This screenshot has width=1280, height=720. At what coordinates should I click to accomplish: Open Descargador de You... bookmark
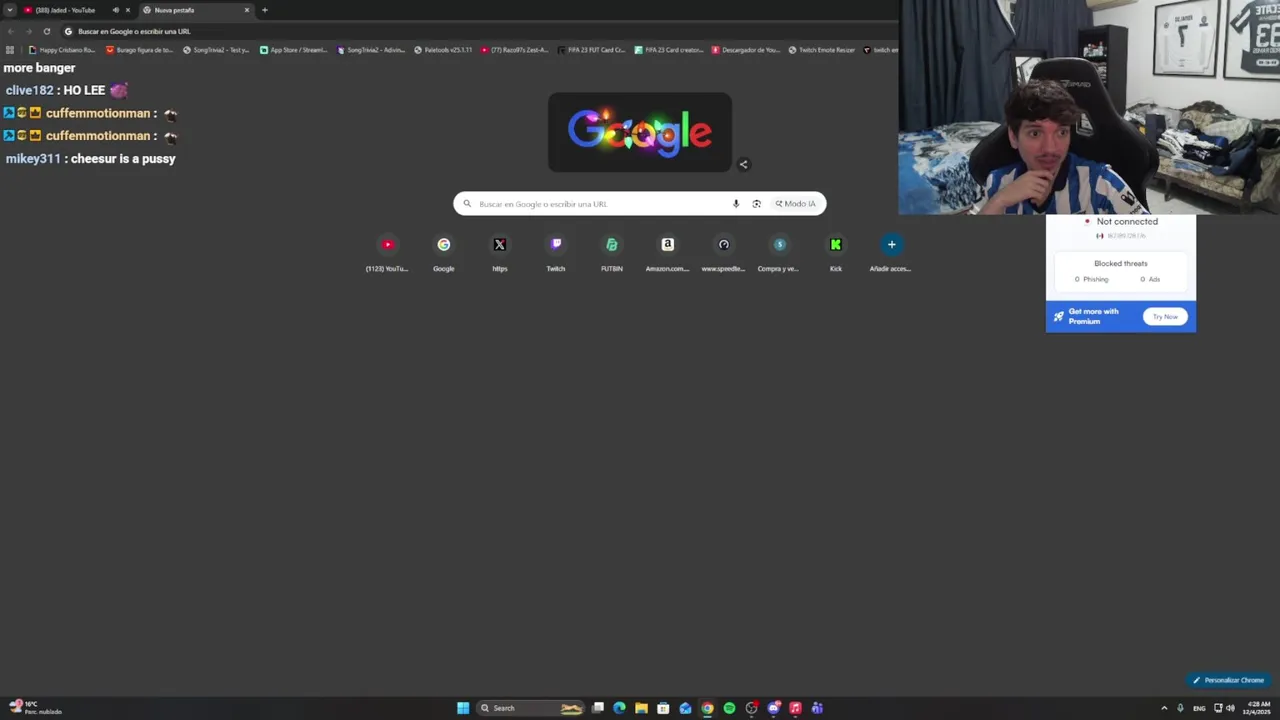tap(746, 50)
